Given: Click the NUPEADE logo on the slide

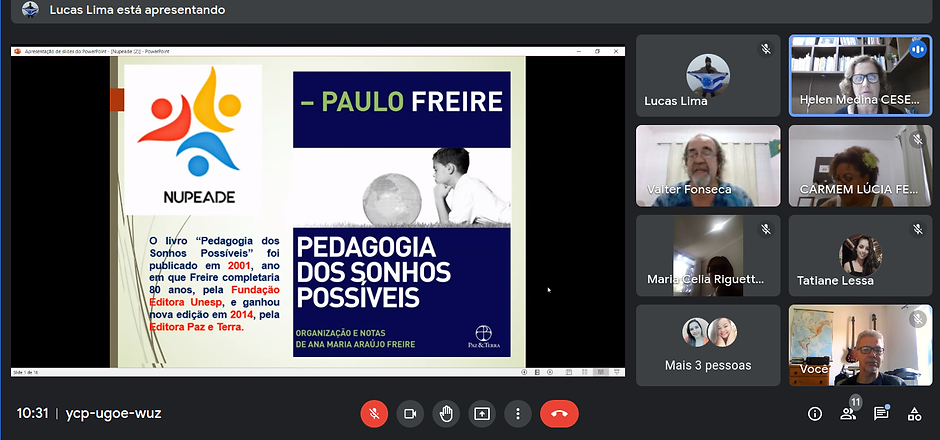Looking at the screenshot, I should click(x=193, y=140).
